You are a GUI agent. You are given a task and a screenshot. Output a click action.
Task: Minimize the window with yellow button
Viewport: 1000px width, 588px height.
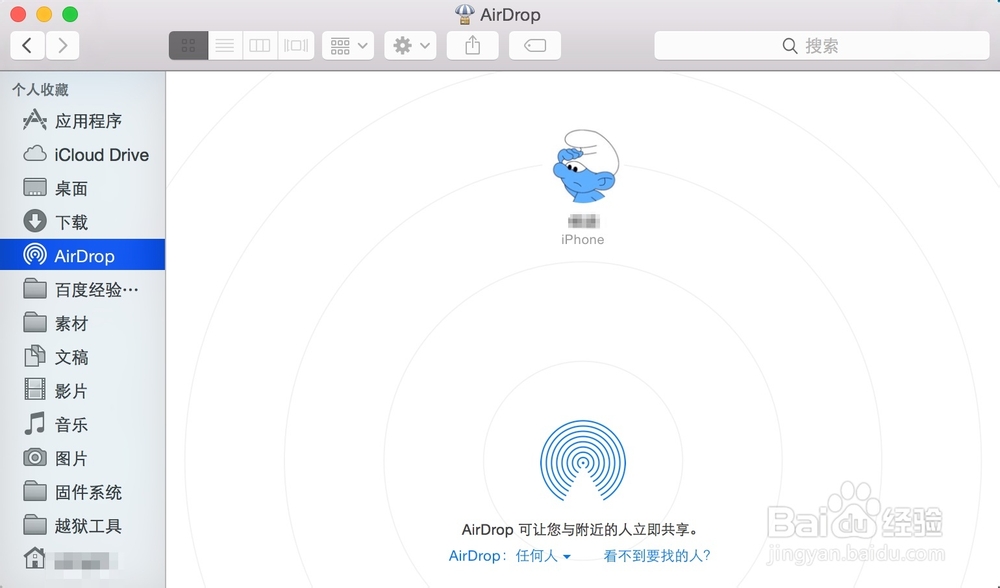[44, 14]
